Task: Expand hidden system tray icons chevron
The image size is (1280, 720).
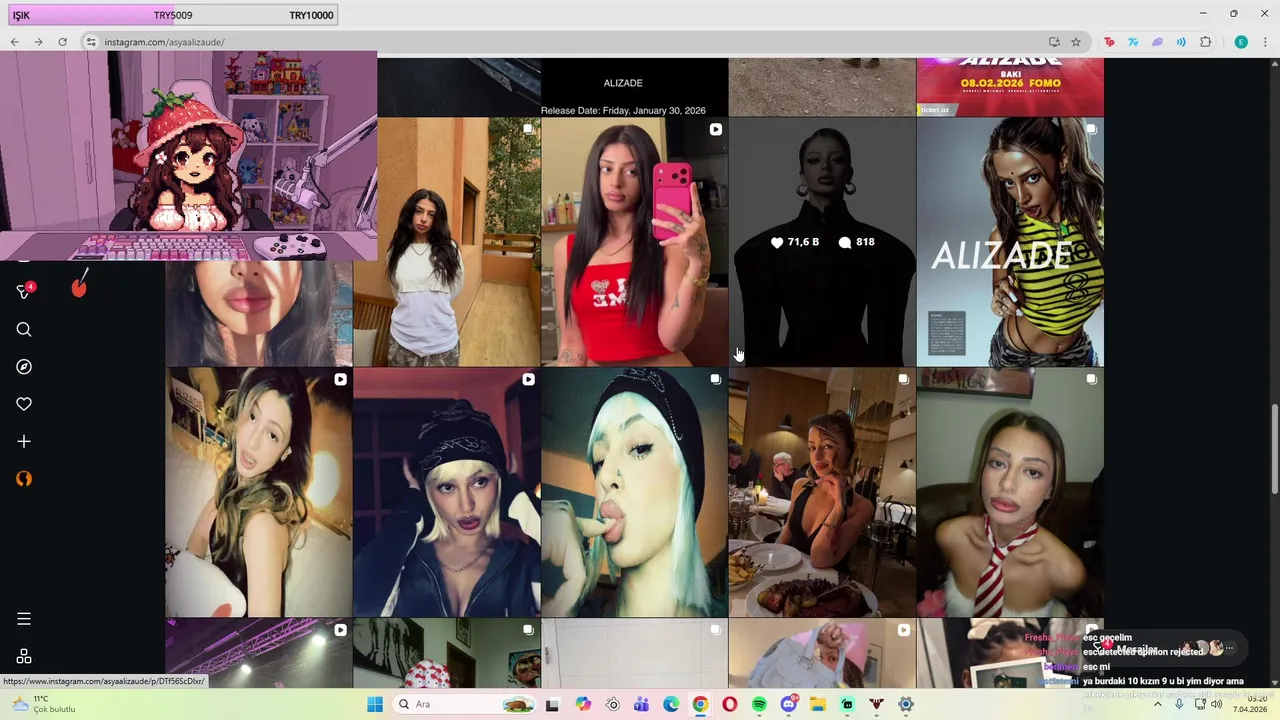Action: (x=1158, y=704)
